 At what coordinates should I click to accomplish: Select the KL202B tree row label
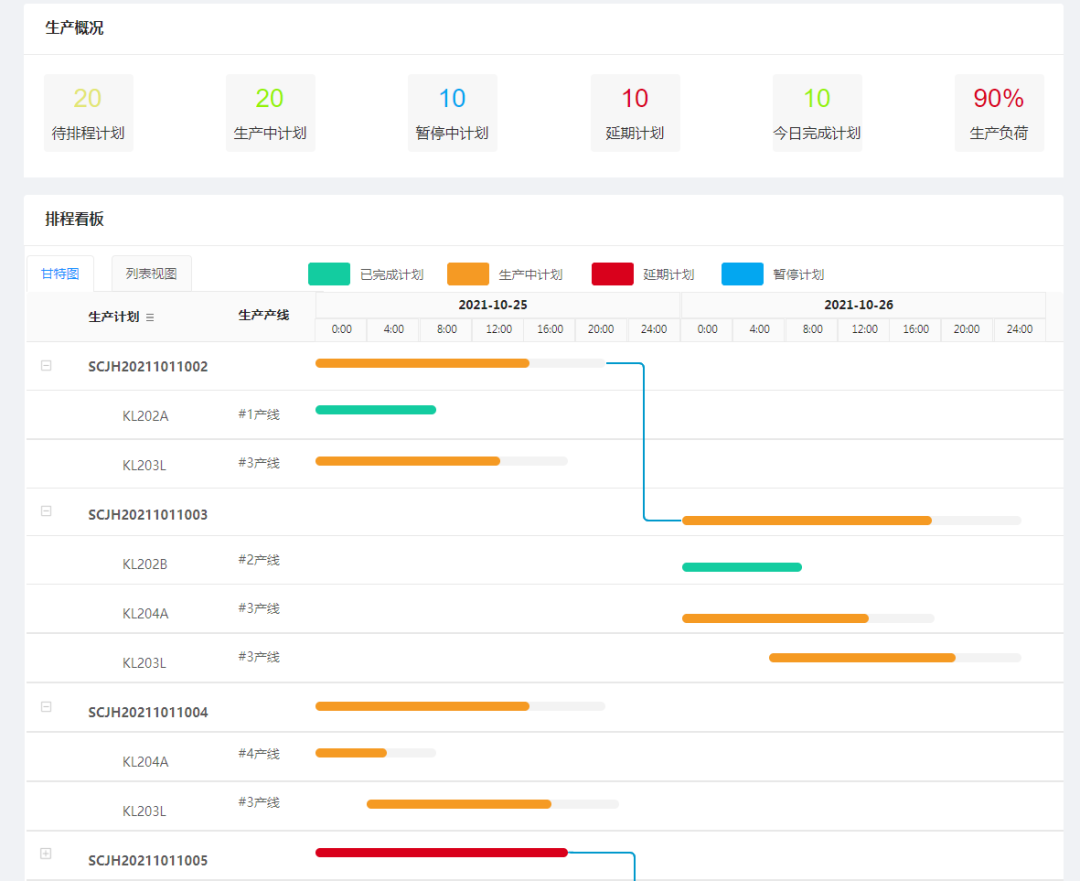click(x=145, y=564)
